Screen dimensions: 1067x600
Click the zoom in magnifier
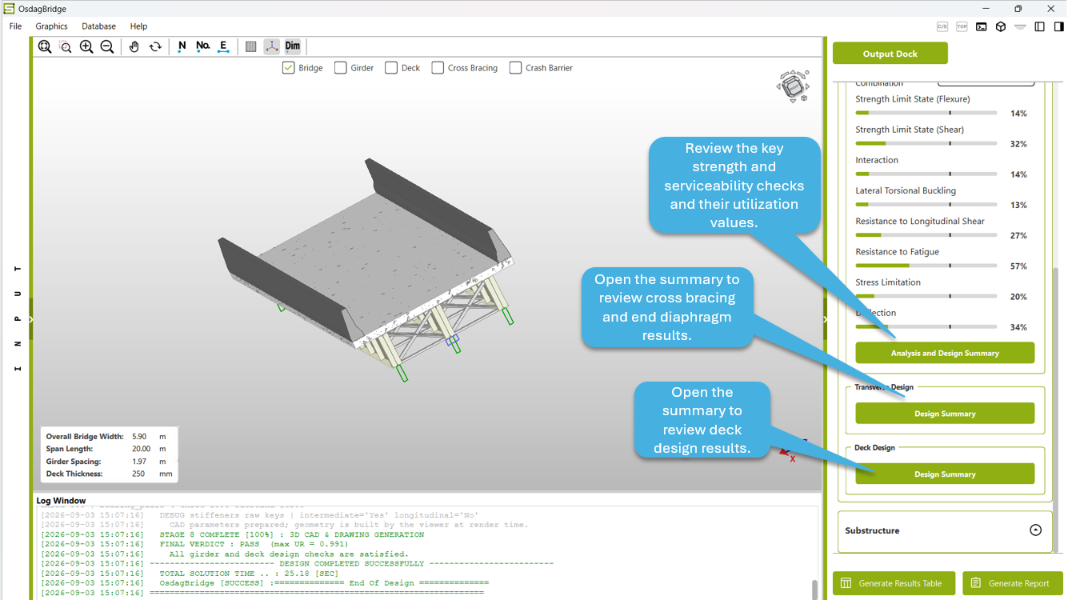click(86, 46)
